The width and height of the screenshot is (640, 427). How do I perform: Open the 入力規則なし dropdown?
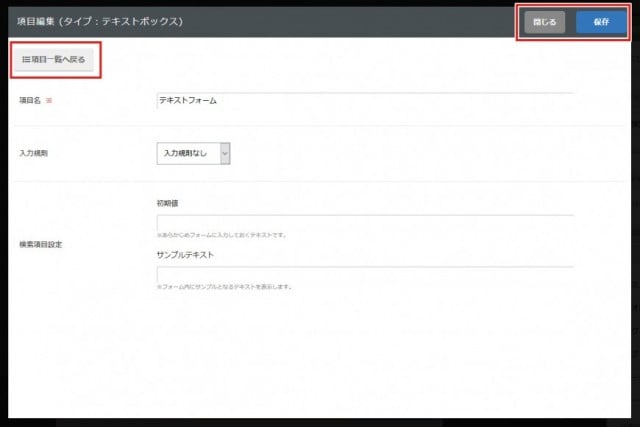193,153
